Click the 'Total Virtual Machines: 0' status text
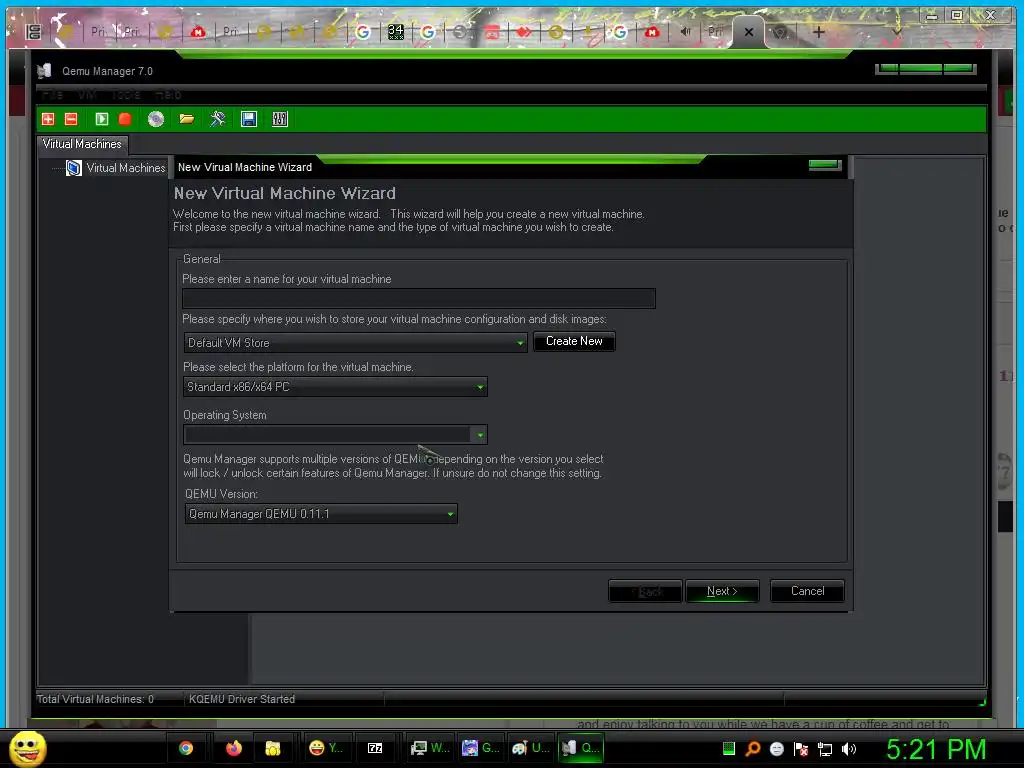 (95, 699)
